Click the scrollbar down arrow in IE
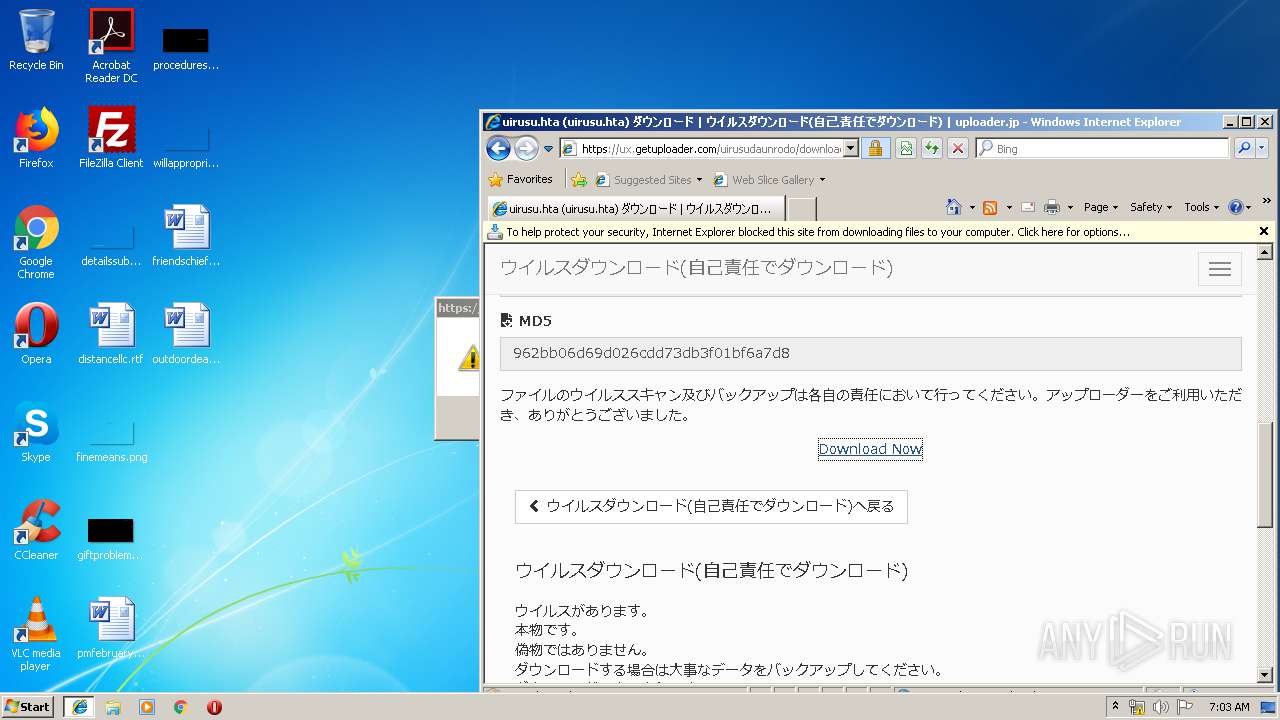The image size is (1280, 720). pos(1265,676)
